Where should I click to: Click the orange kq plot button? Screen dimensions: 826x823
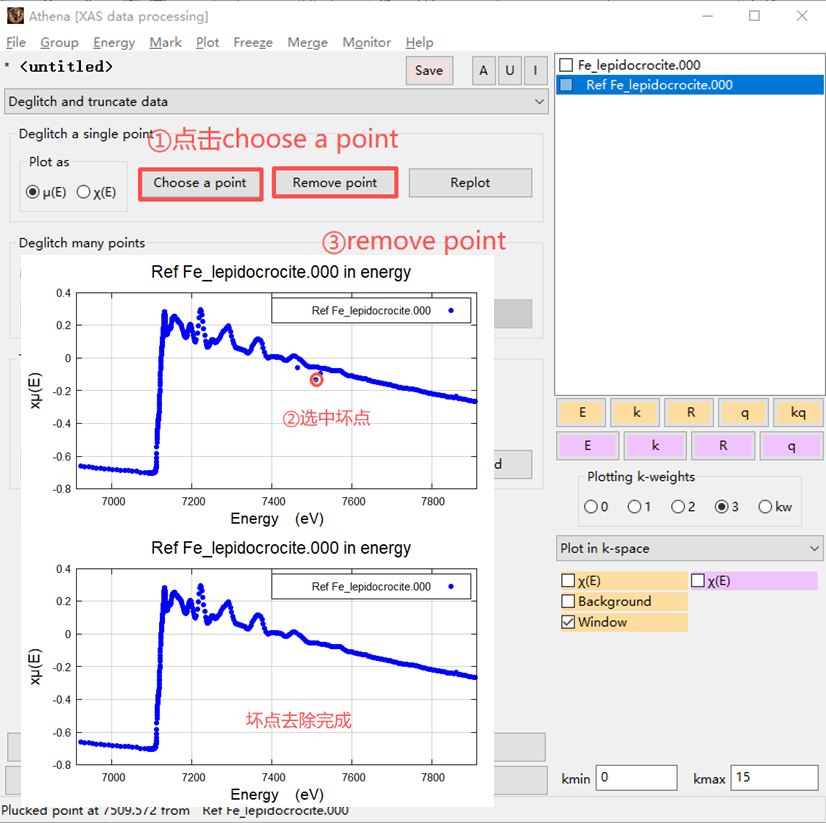[798, 413]
